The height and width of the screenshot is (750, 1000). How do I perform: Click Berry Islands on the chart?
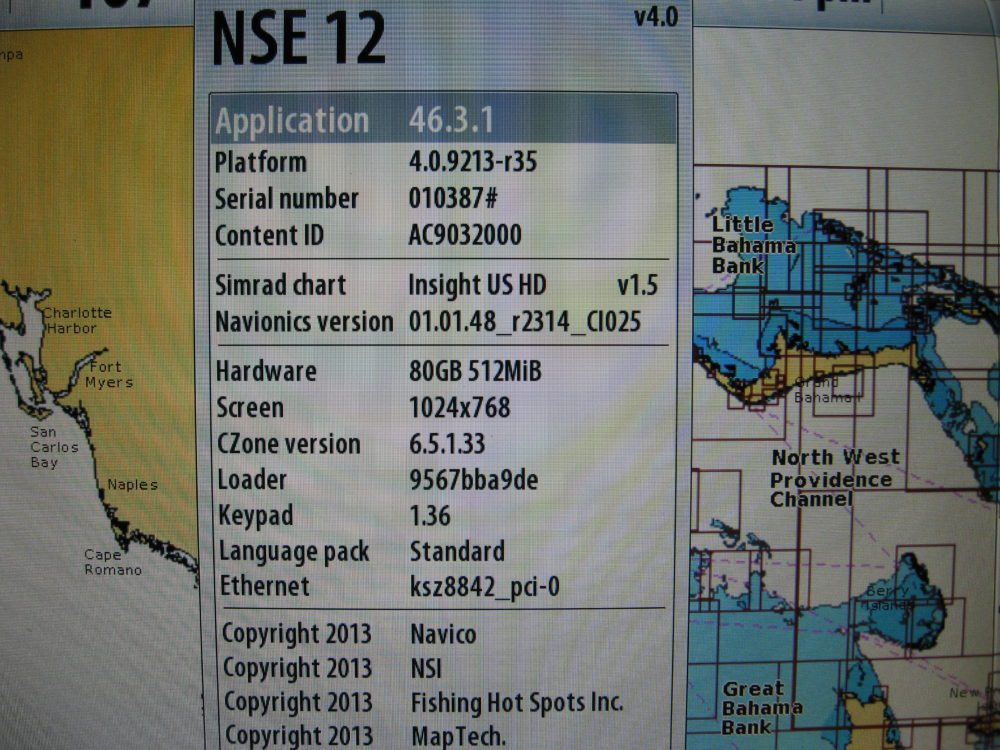887,598
